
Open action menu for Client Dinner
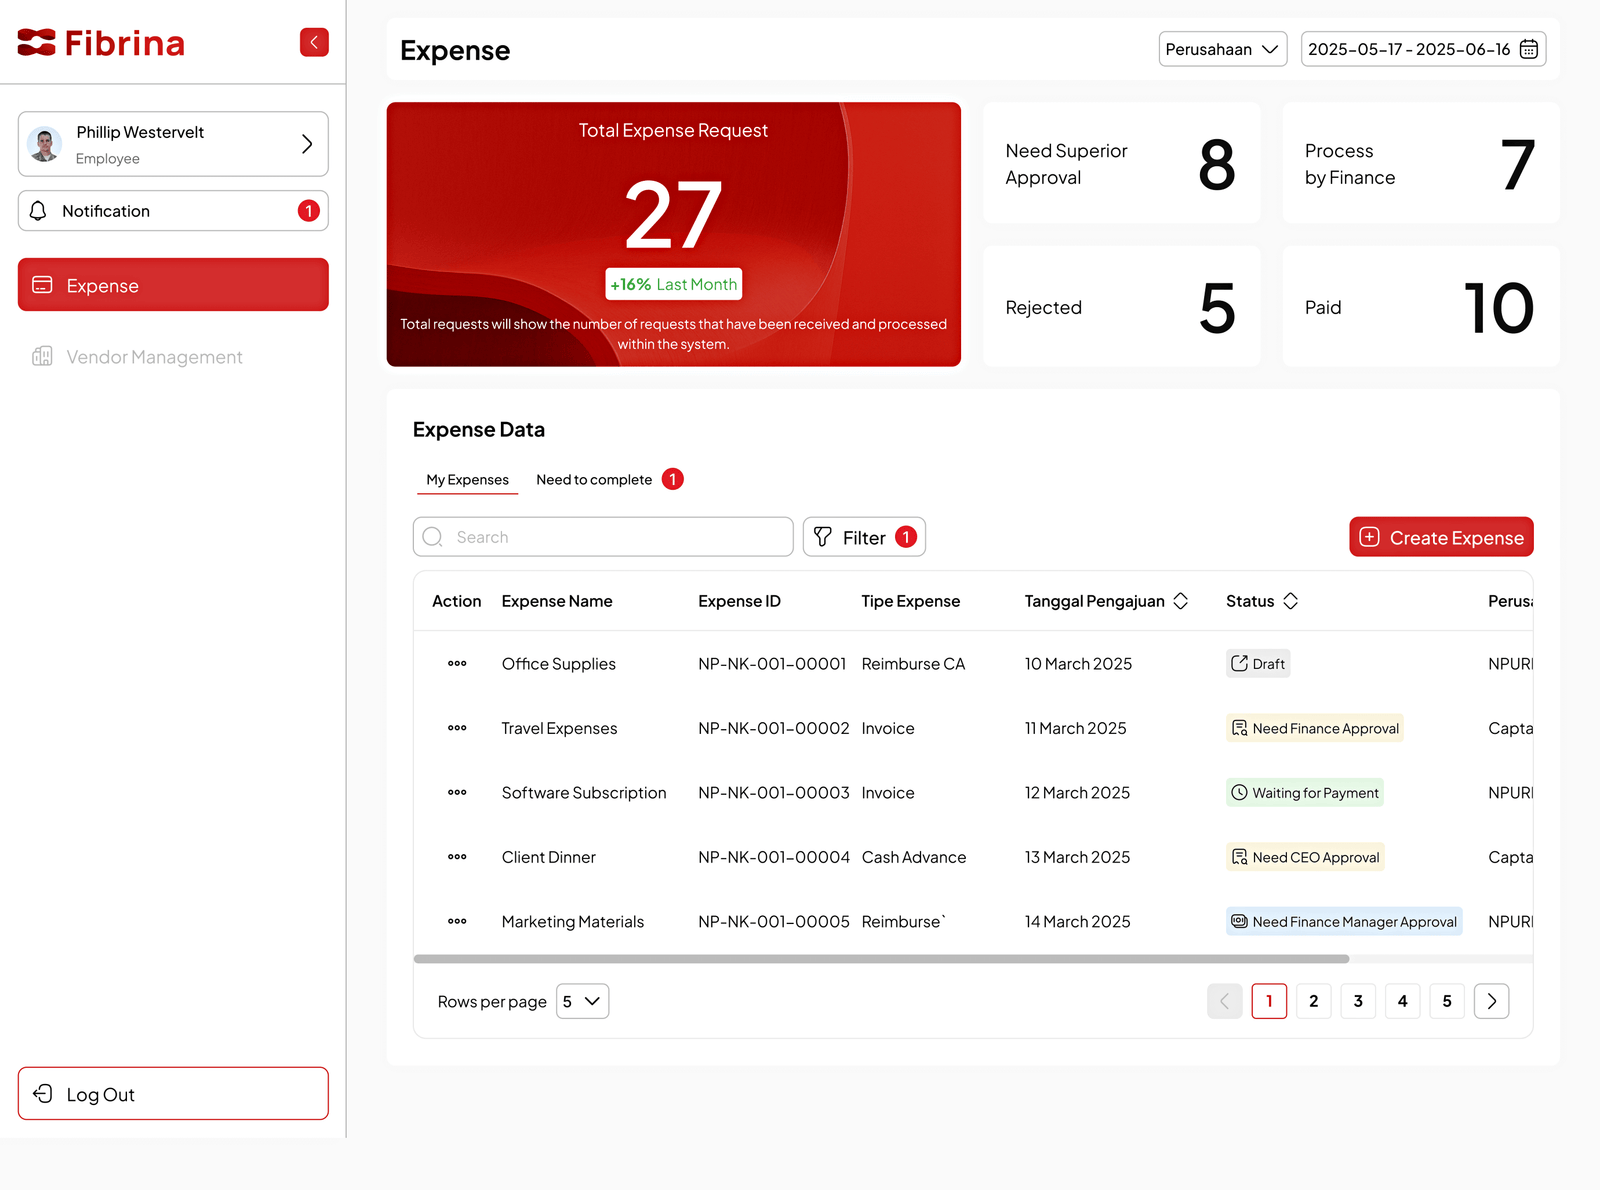457,857
